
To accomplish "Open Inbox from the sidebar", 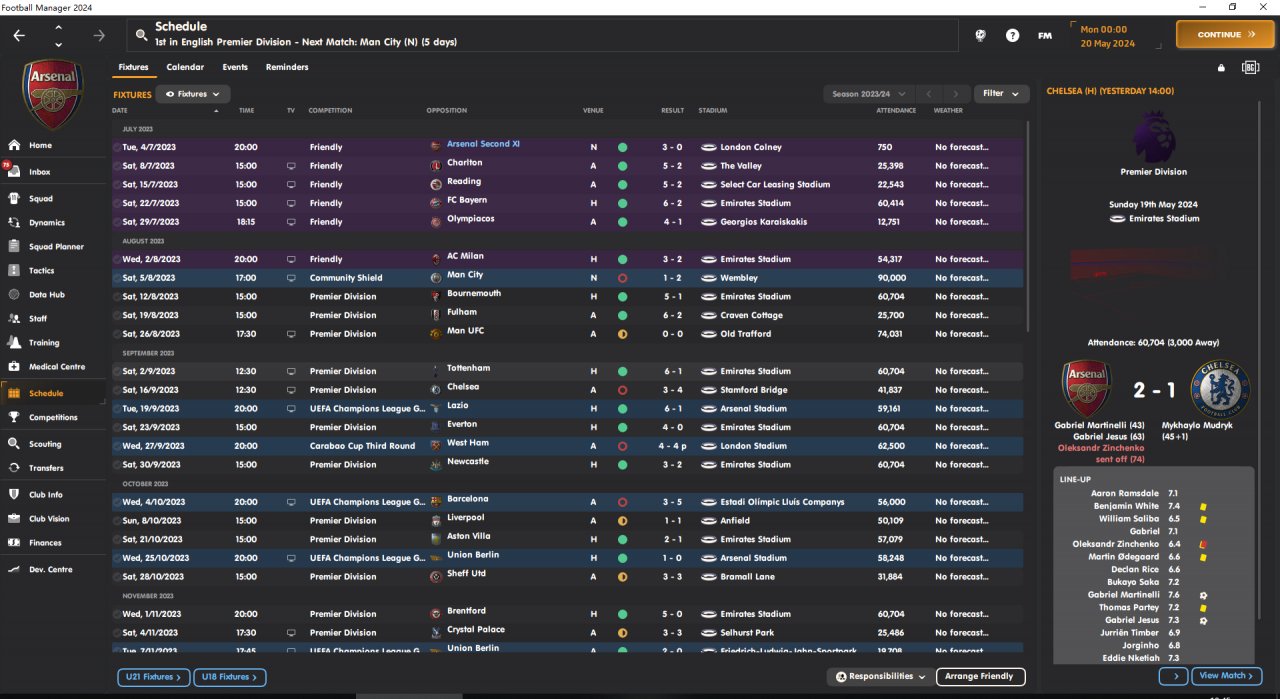I will (40, 172).
